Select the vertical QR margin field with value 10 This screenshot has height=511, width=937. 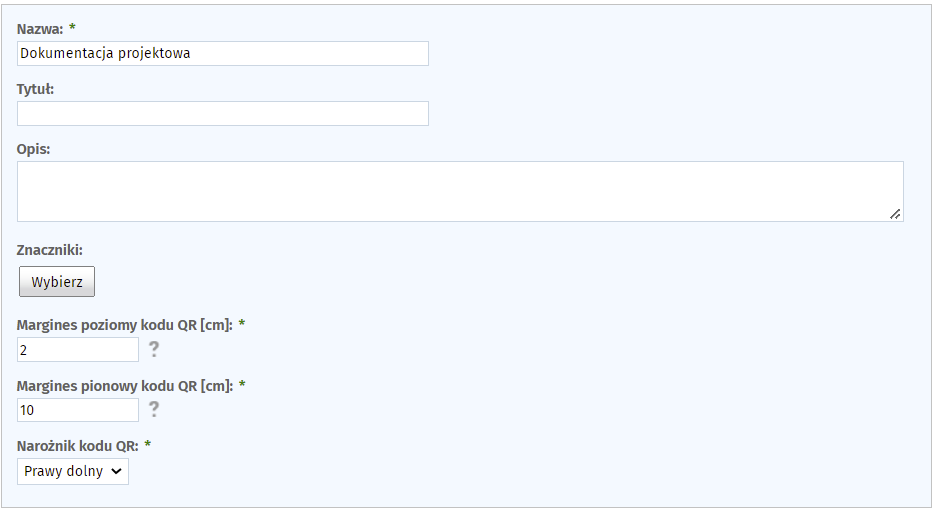tap(78, 410)
